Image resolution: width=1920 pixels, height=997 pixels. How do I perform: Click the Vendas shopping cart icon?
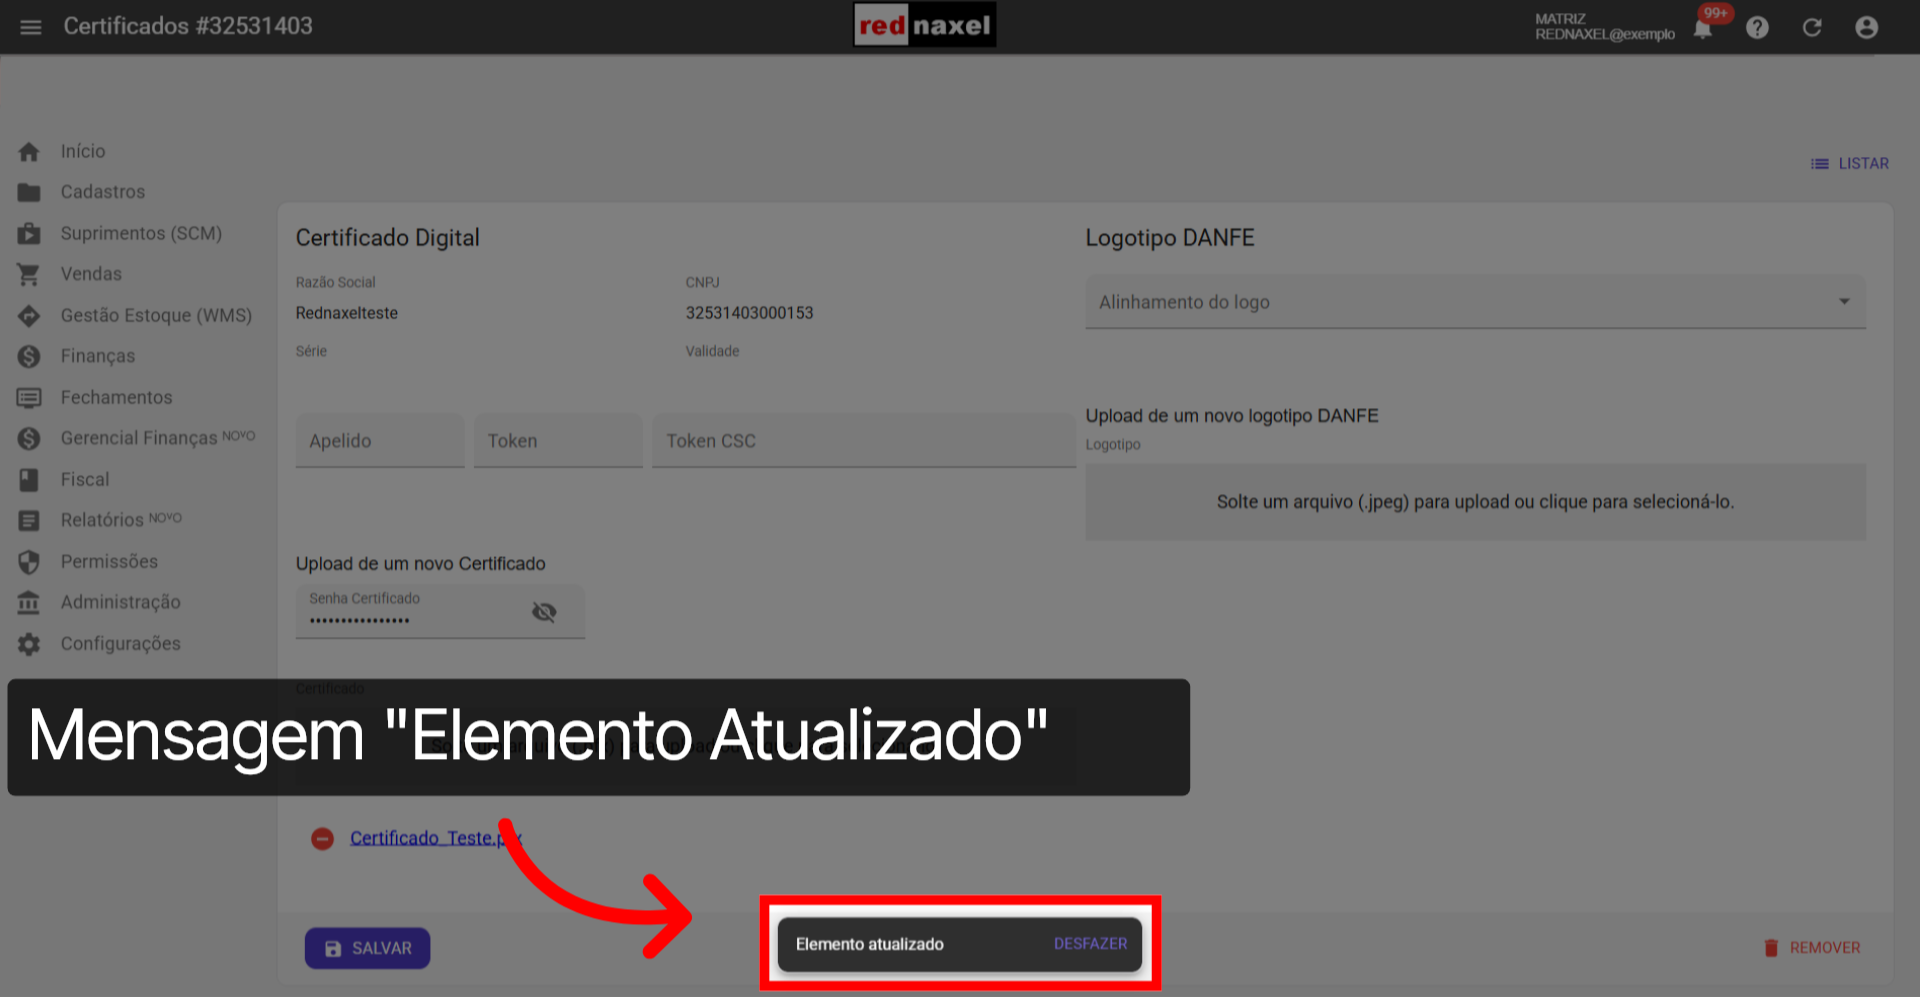point(29,273)
